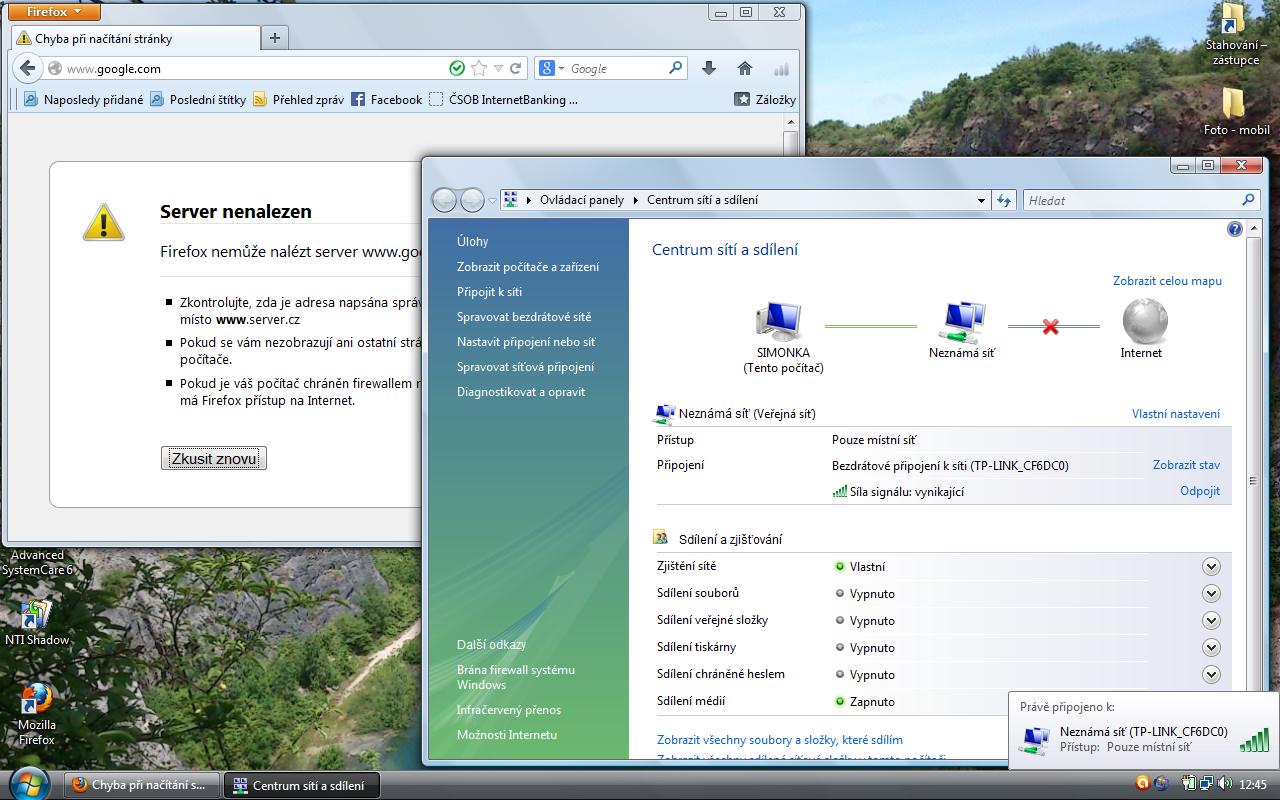Open the Control Panel address bar dropdown
This screenshot has height=800, width=1280.
(x=981, y=200)
